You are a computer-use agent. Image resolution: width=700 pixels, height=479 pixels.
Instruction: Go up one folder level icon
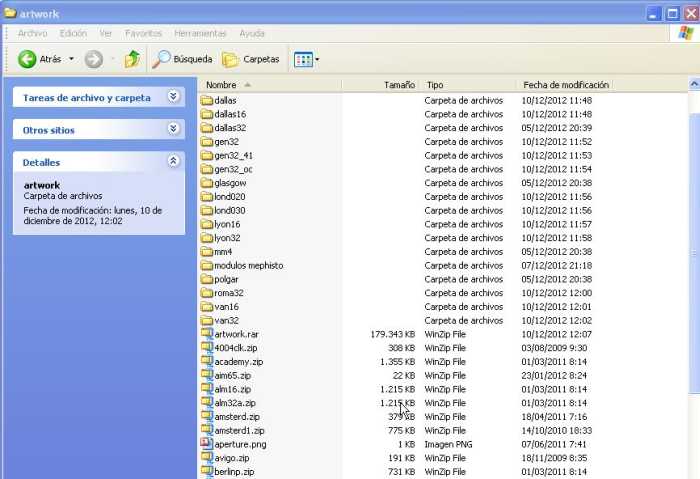pyautogui.click(x=132, y=59)
